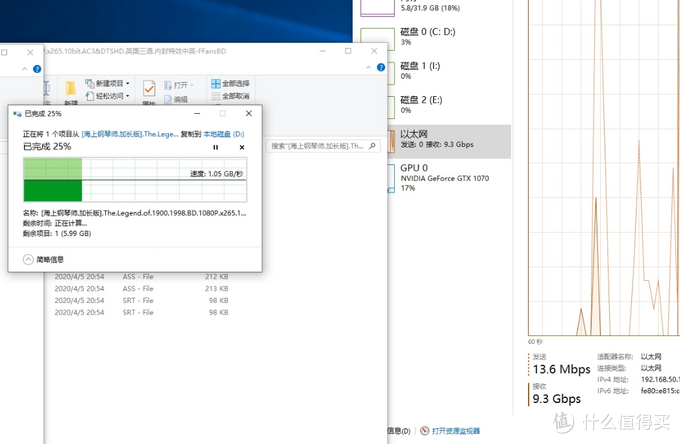680x444 pixels.
Task: Click 打开 dropdown in Explorer ribbon
Action: click(x=179, y=85)
